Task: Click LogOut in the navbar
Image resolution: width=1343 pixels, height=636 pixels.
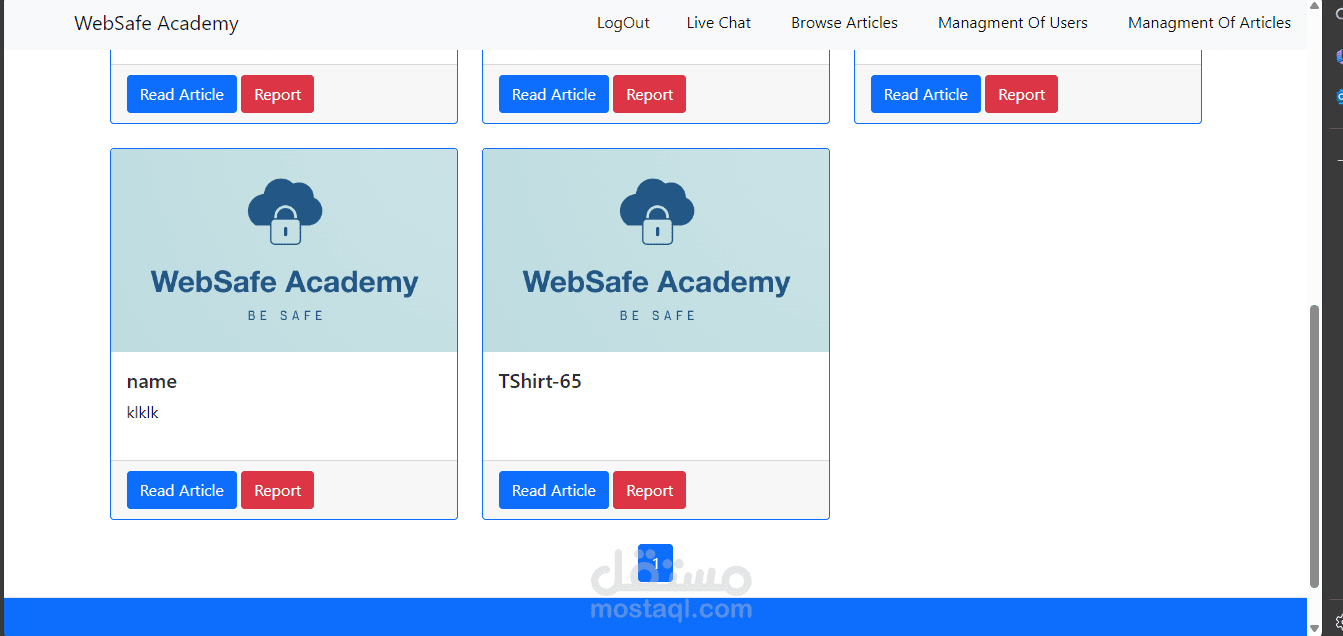Action: pos(623,23)
